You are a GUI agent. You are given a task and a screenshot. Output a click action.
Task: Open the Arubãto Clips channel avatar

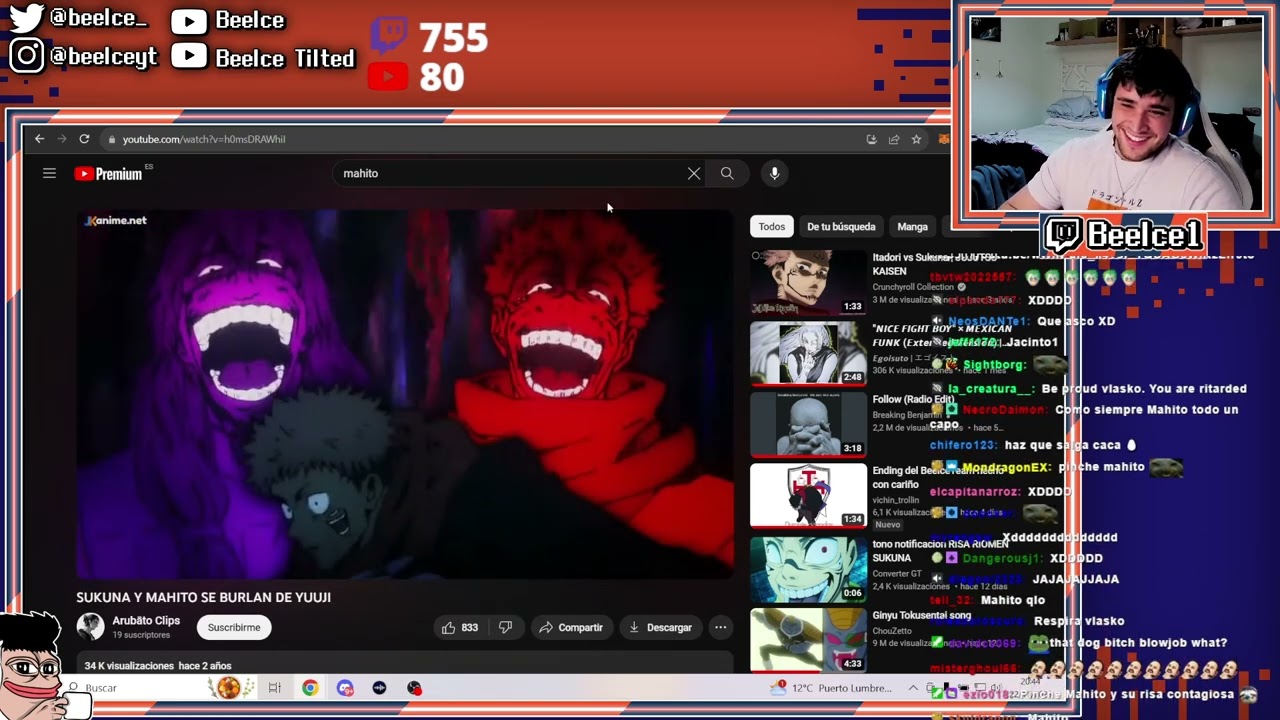(90, 627)
